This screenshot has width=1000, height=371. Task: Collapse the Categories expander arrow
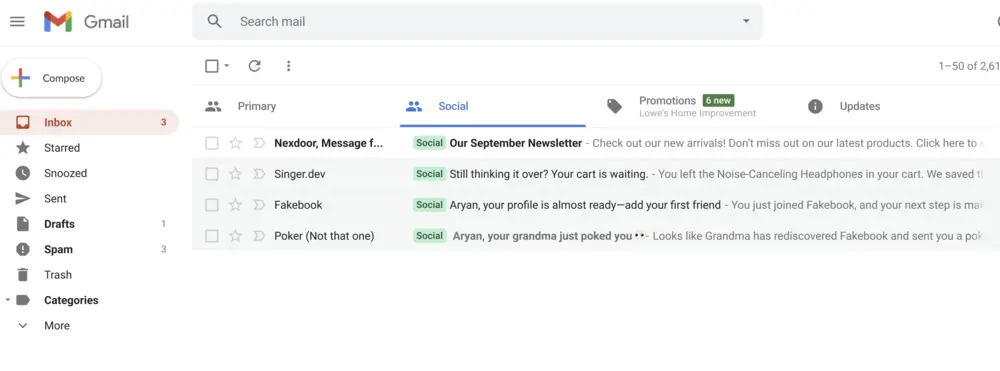click(x=7, y=300)
